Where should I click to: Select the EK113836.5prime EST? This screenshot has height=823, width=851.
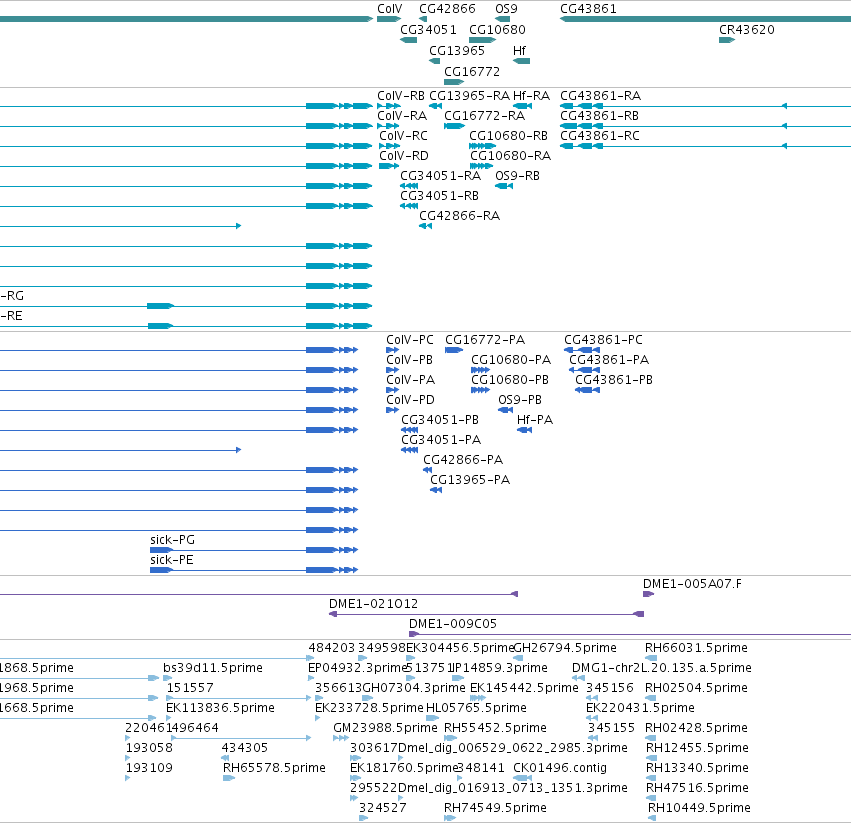169,718
